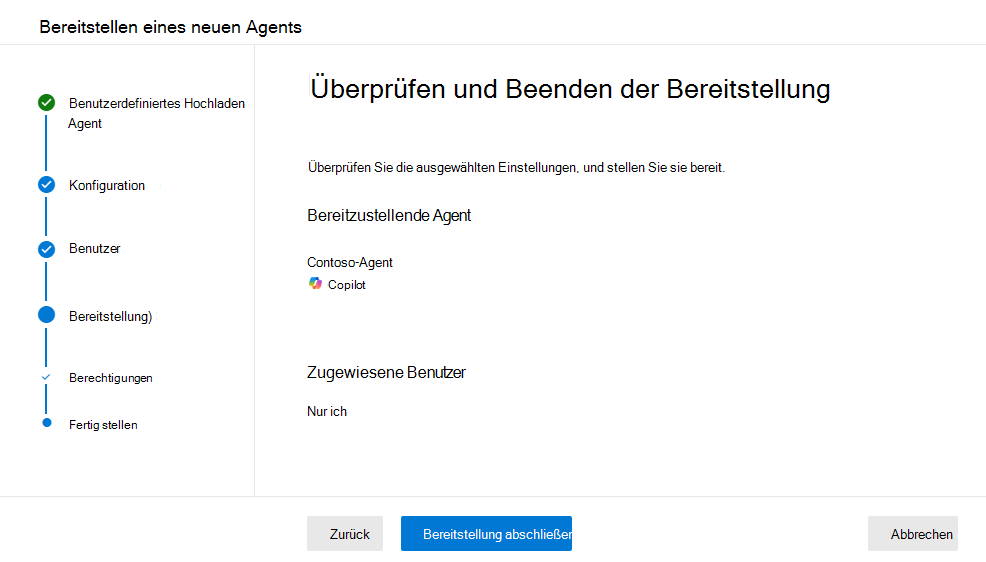986x562 pixels.
Task: Click the Copilot logo icon
Action: [x=315, y=284]
